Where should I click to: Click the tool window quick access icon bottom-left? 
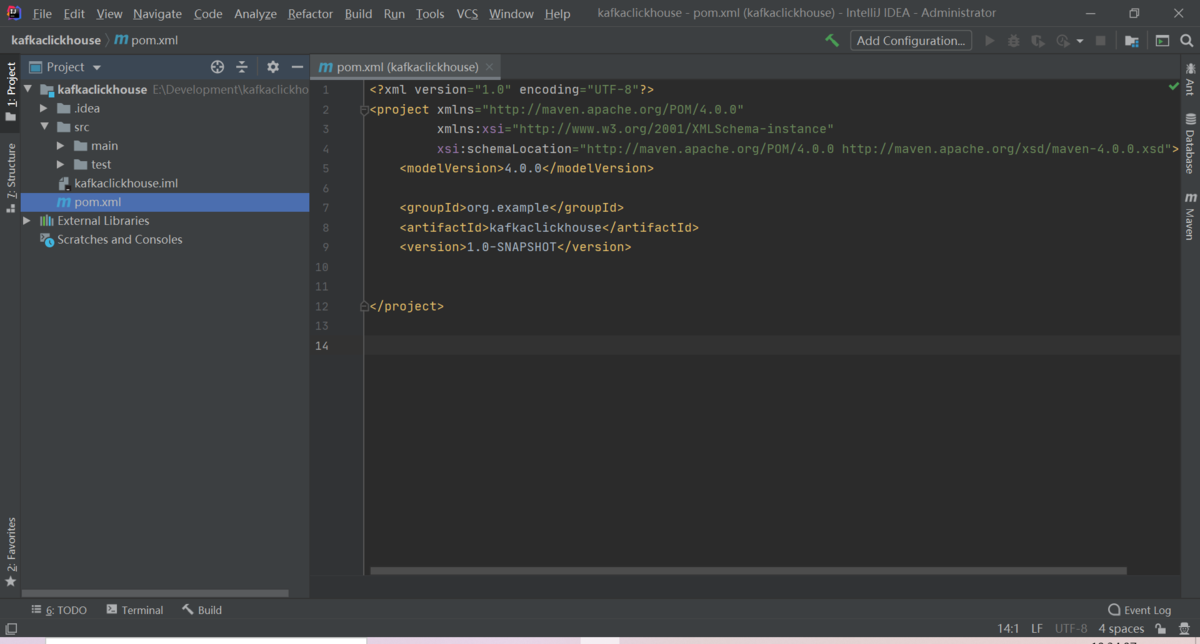tap(11, 629)
